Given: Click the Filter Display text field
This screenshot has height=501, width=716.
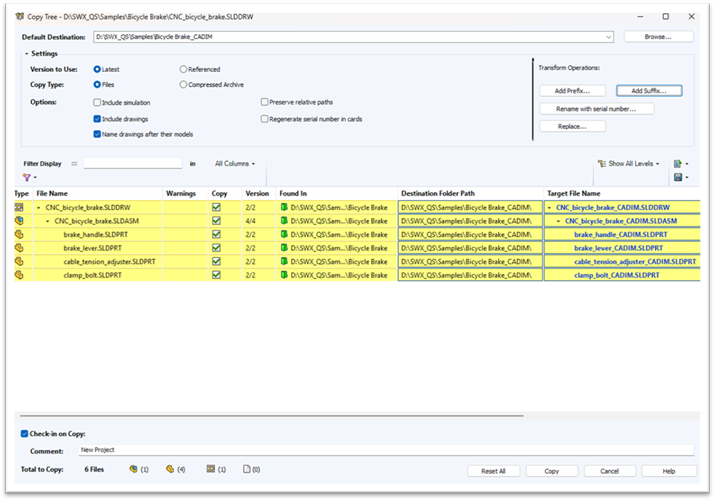Looking at the screenshot, I should 133,163.
